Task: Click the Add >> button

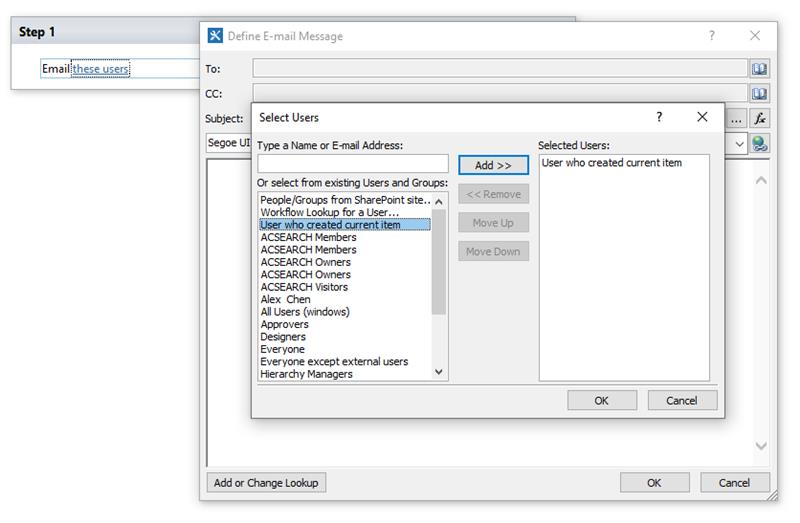Action: (x=493, y=165)
